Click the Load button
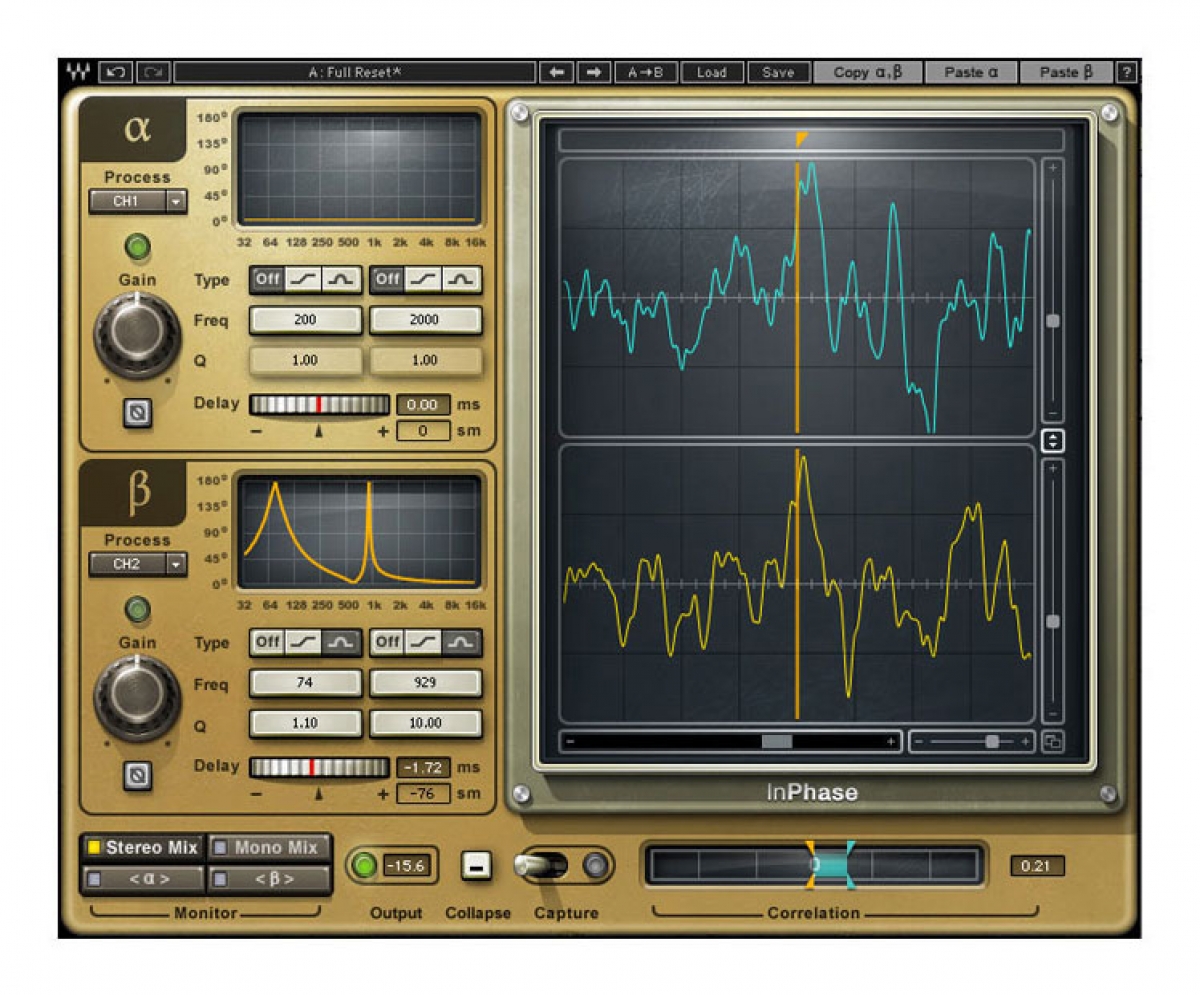Viewport: 1200px width, 995px height. [712, 72]
